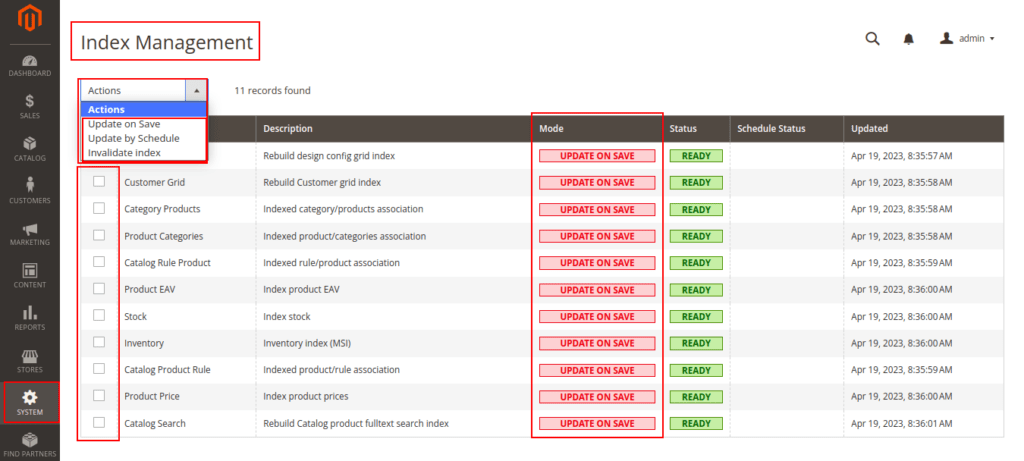Screen dimensions: 1024x461
Task: Open the Reports sidebar menu
Action: [29, 318]
